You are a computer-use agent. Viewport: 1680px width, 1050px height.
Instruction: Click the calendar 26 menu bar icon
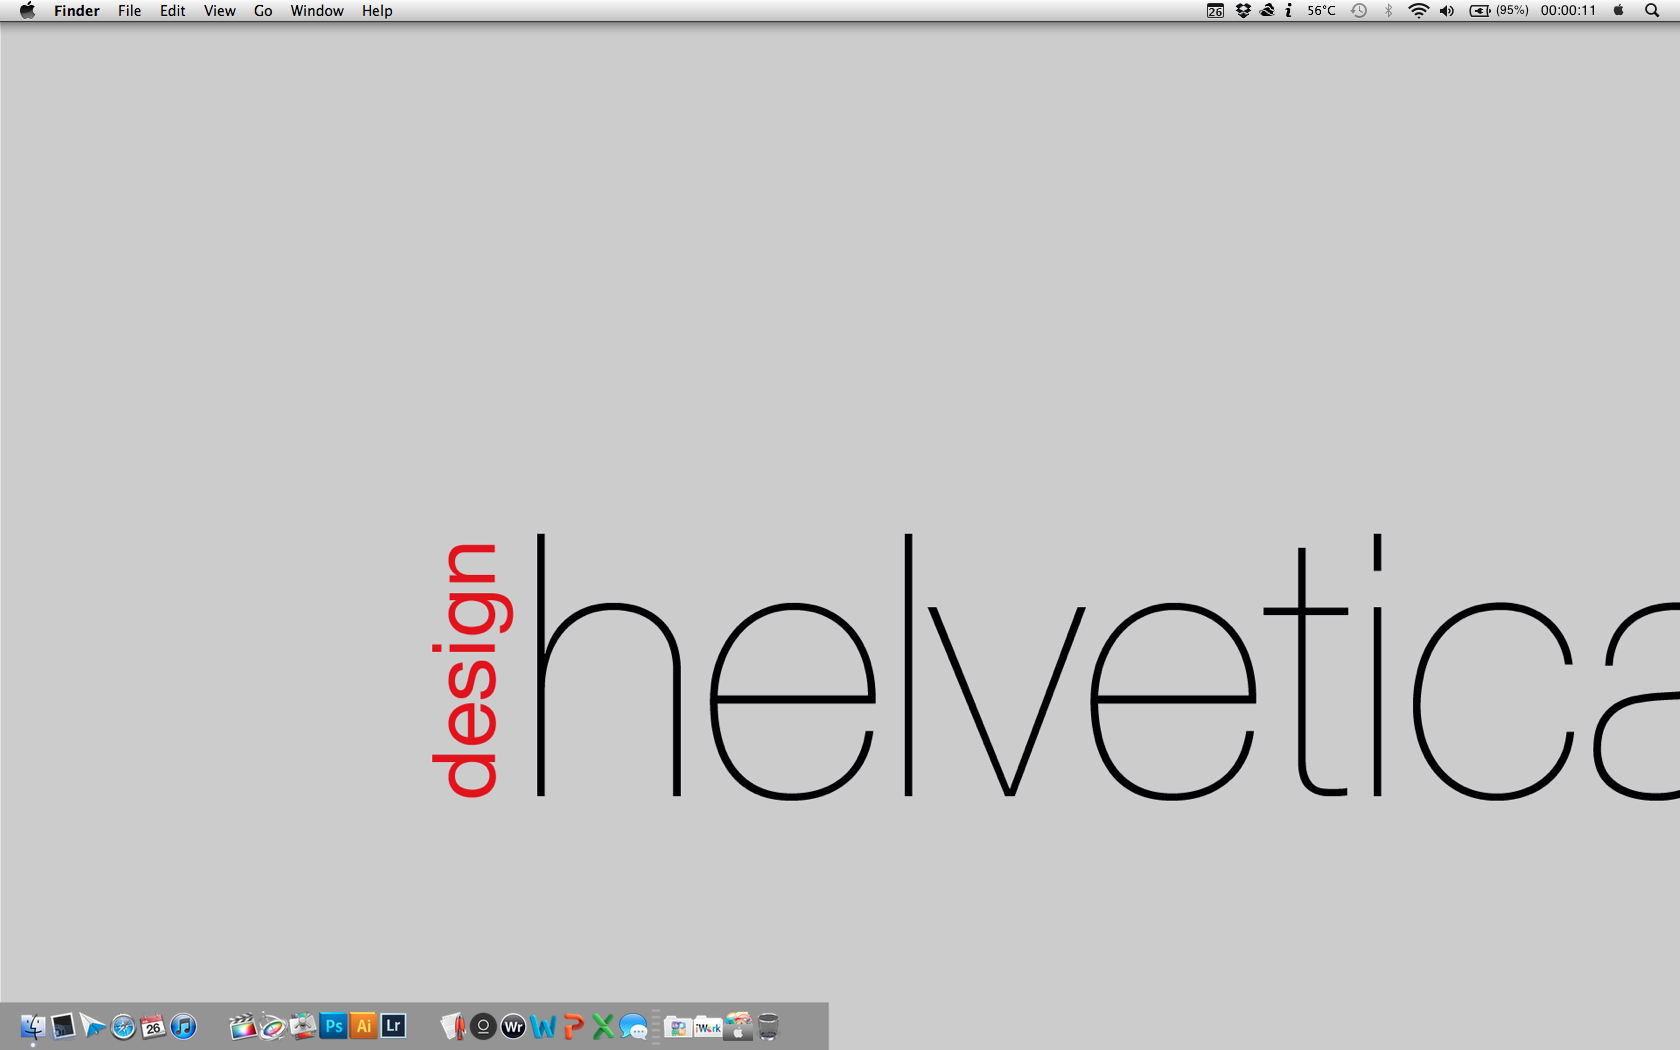click(x=1215, y=11)
